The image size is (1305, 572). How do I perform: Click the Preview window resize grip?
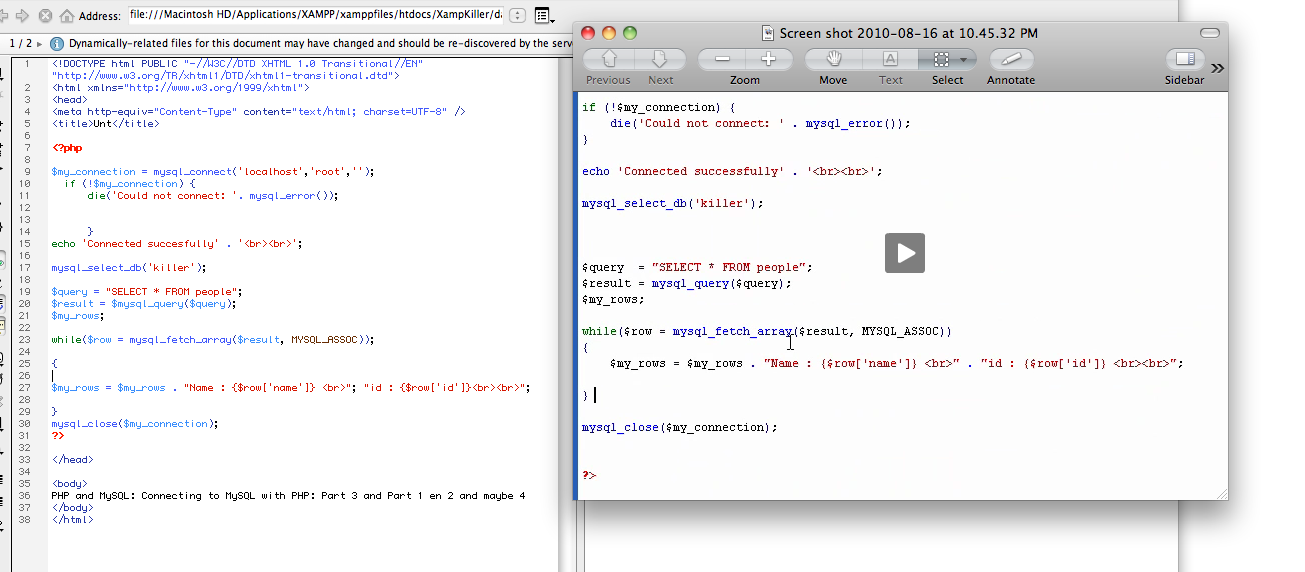(x=1220, y=492)
